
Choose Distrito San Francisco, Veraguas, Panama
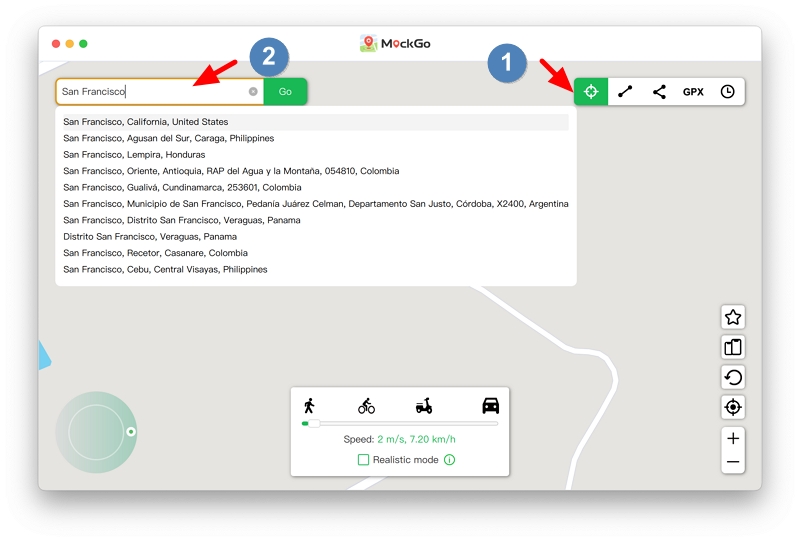316,236
